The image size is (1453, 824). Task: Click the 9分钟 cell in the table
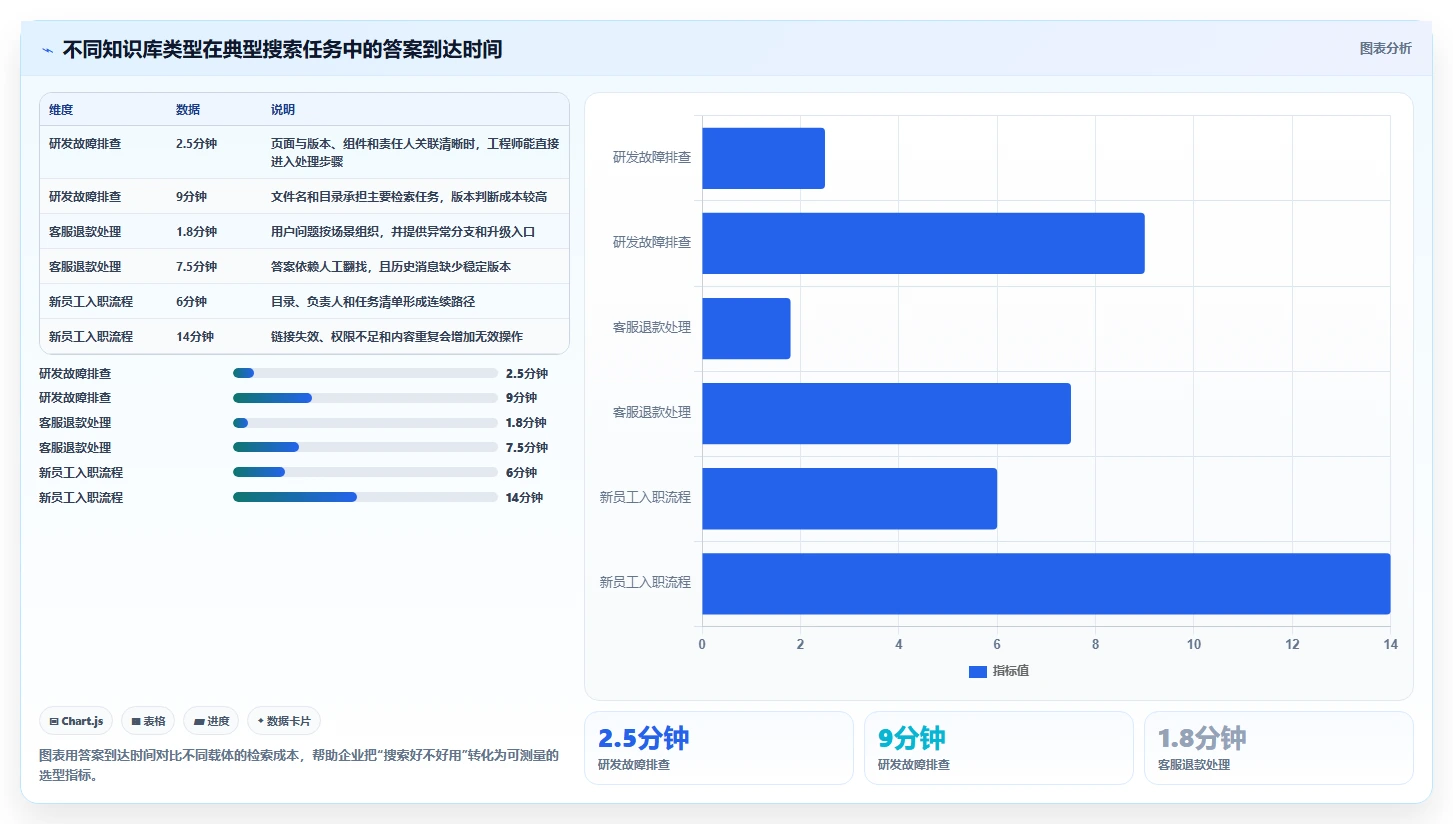[x=191, y=196]
